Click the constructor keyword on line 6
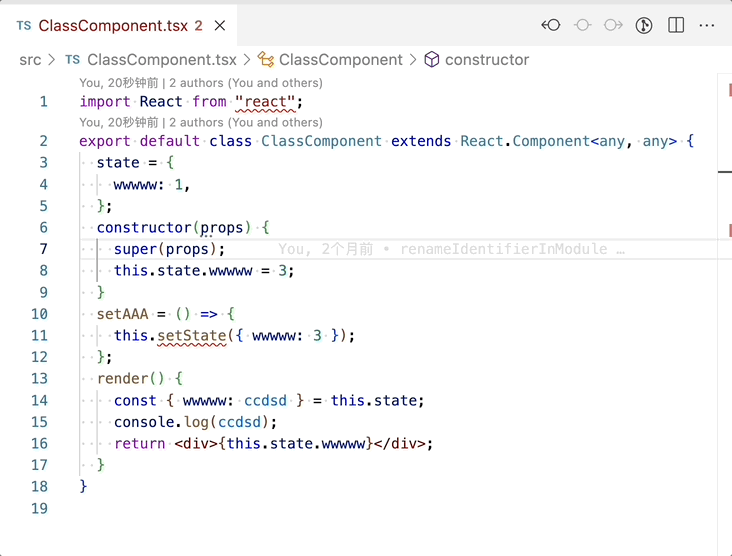The image size is (732, 556). 144,227
